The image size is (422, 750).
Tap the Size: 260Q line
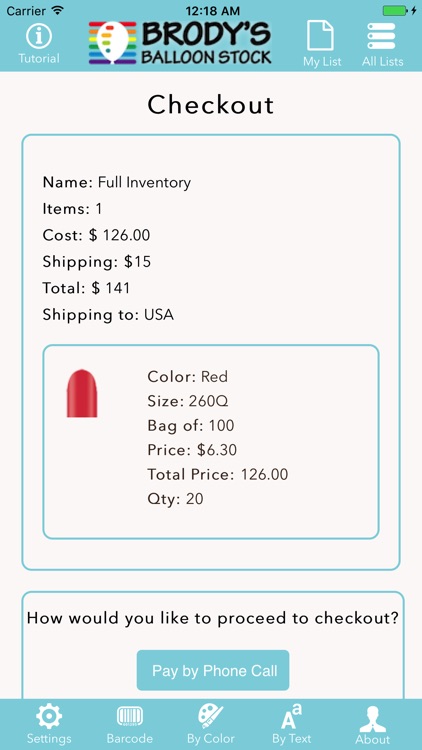pyautogui.click(x=188, y=401)
